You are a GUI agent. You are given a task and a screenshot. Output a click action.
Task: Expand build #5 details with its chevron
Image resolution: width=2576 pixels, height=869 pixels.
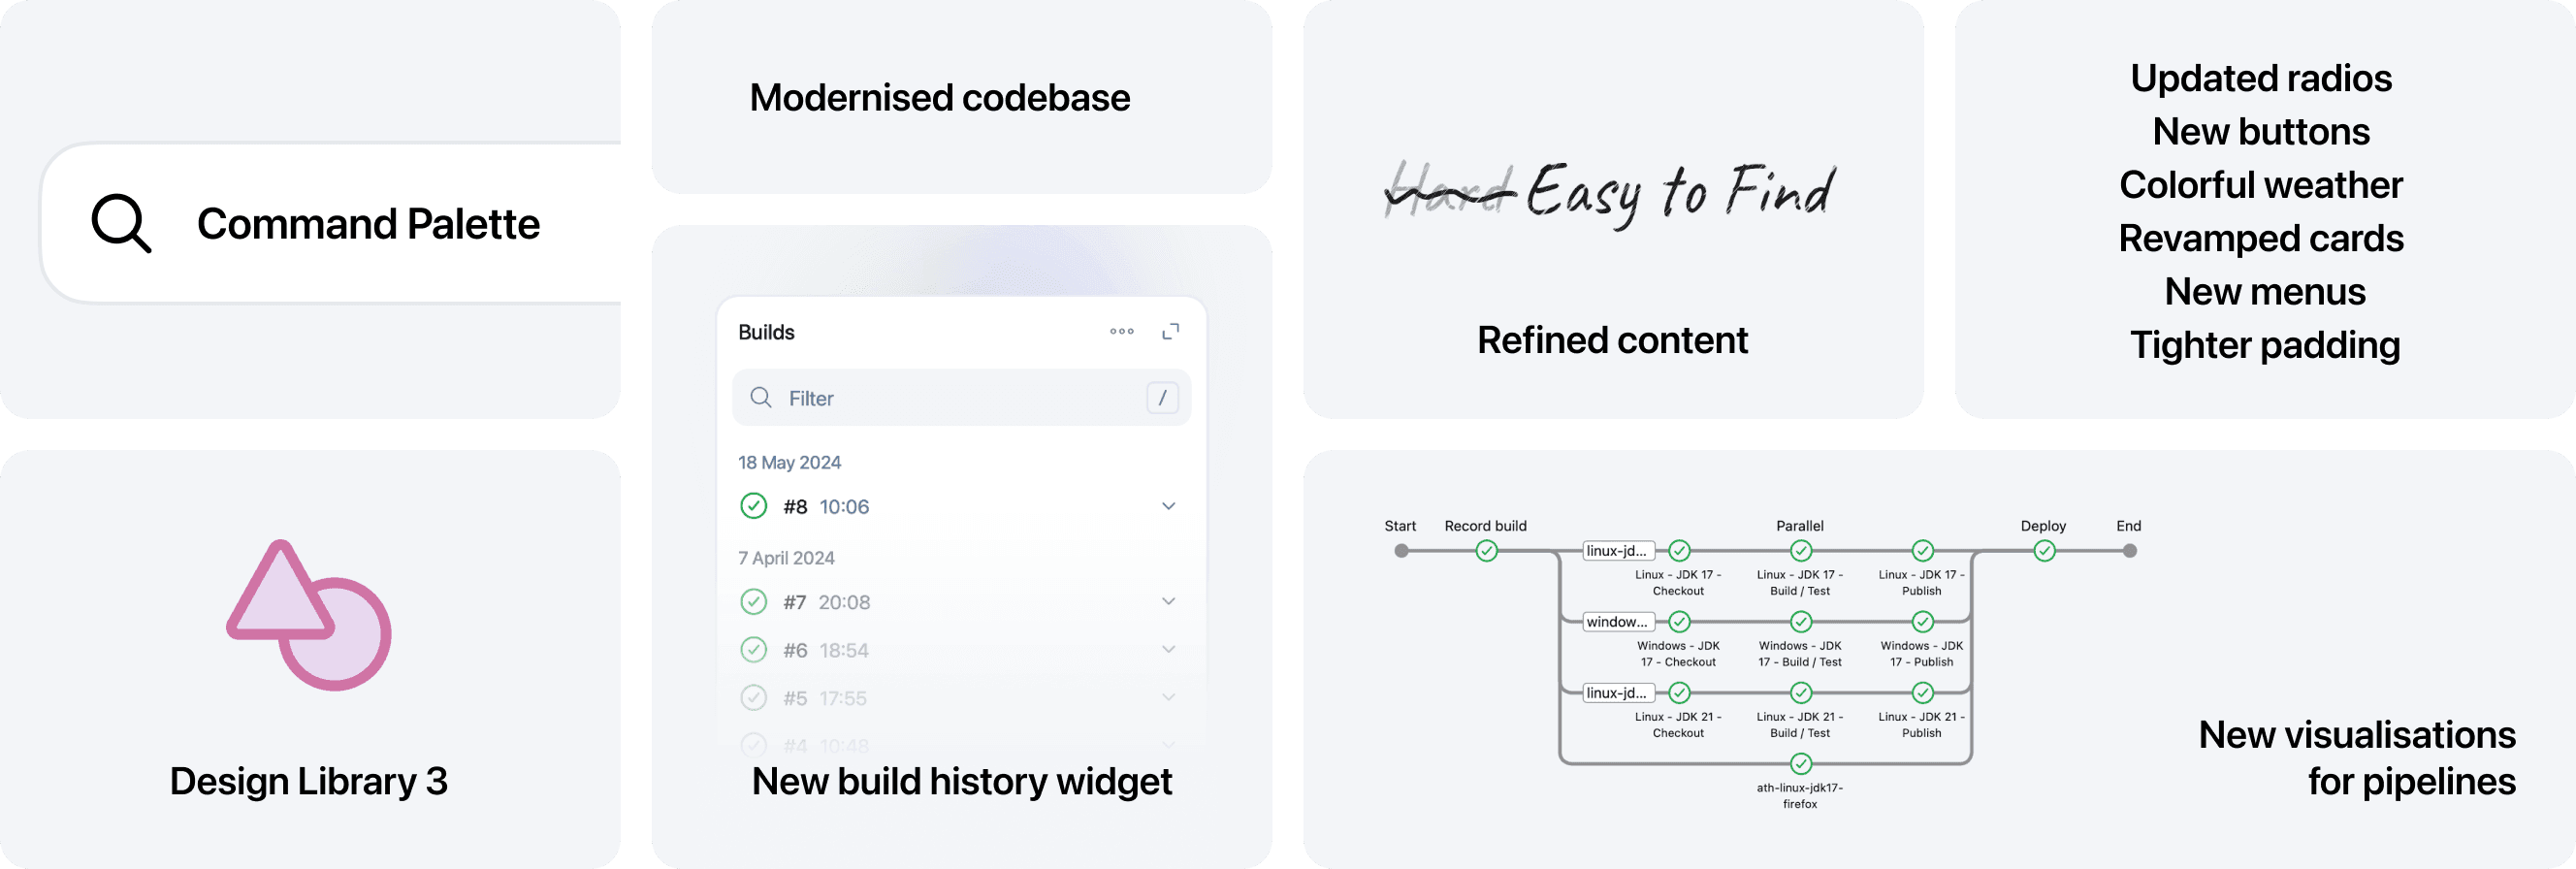coord(1167,697)
